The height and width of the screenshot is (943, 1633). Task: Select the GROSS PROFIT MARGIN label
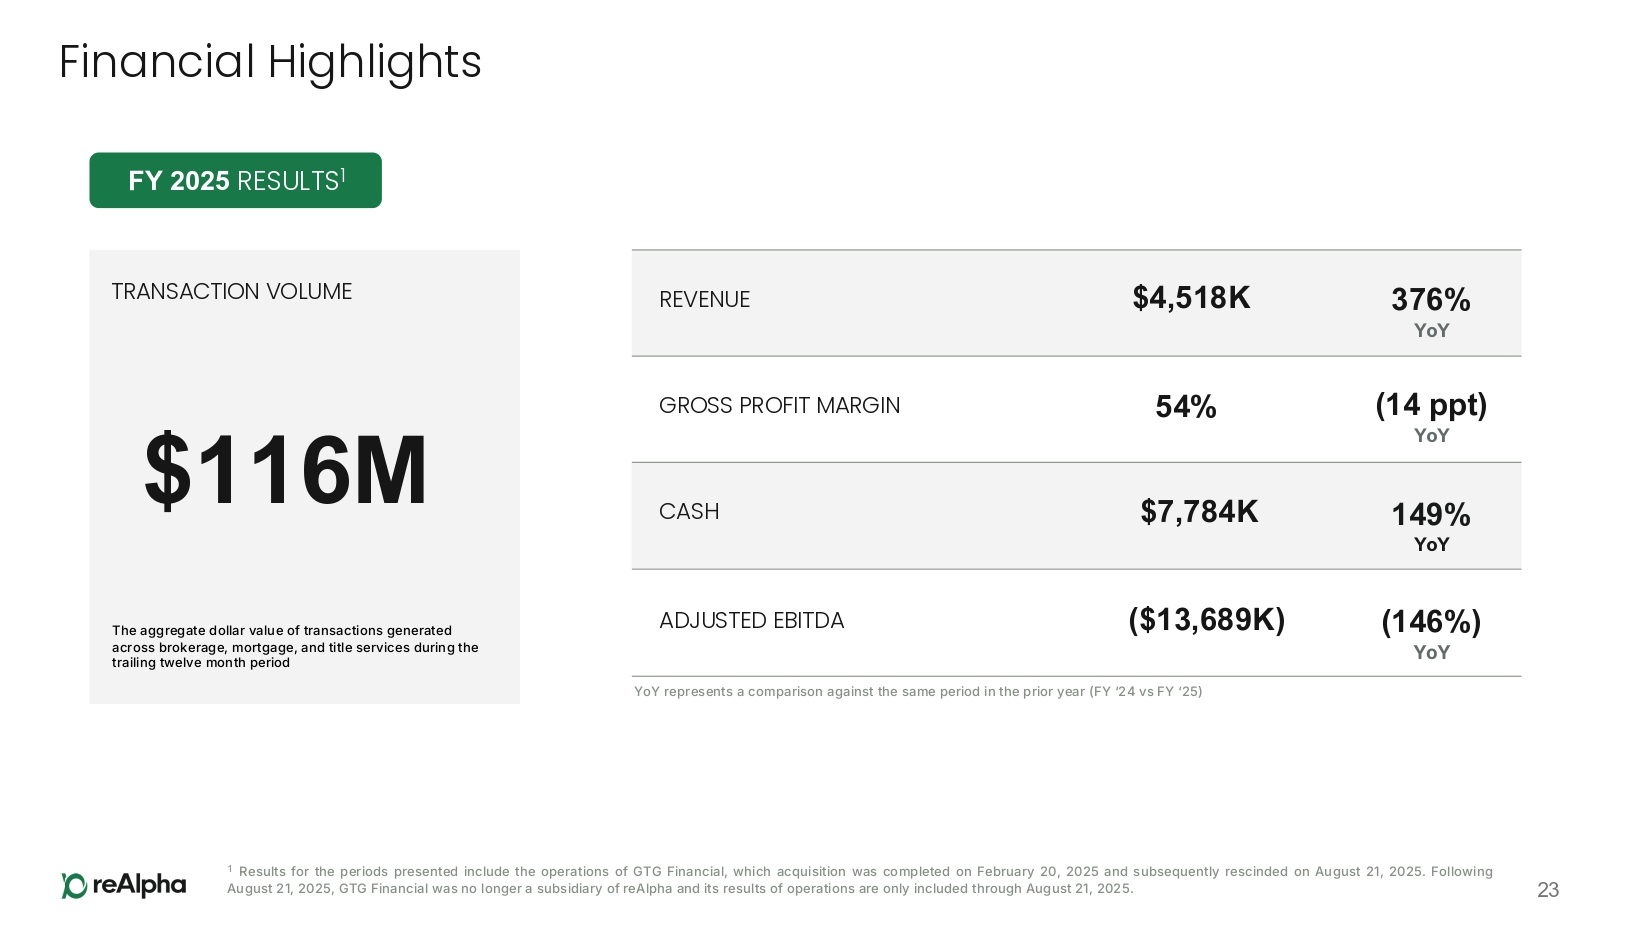[779, 406]
